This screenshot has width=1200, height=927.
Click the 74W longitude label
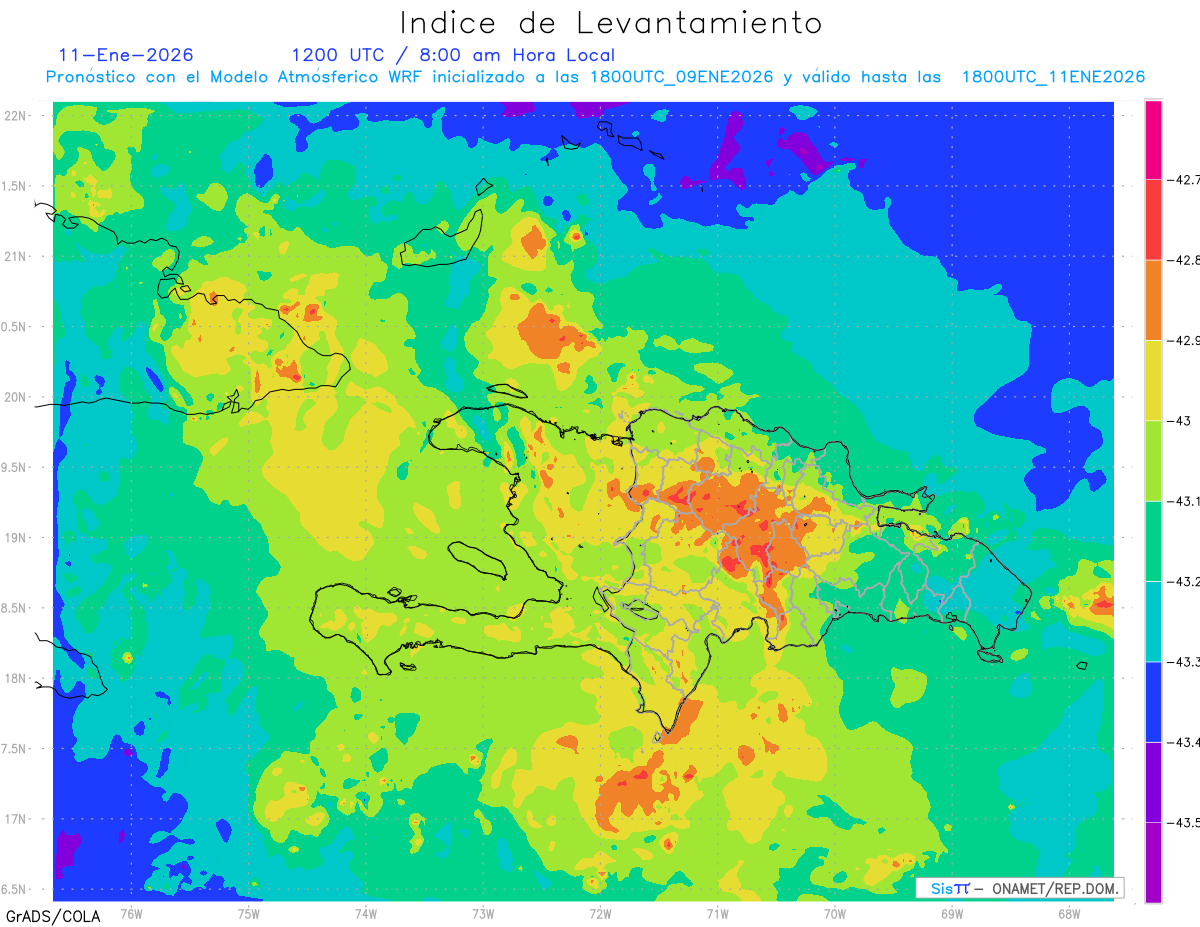(366, 913)
